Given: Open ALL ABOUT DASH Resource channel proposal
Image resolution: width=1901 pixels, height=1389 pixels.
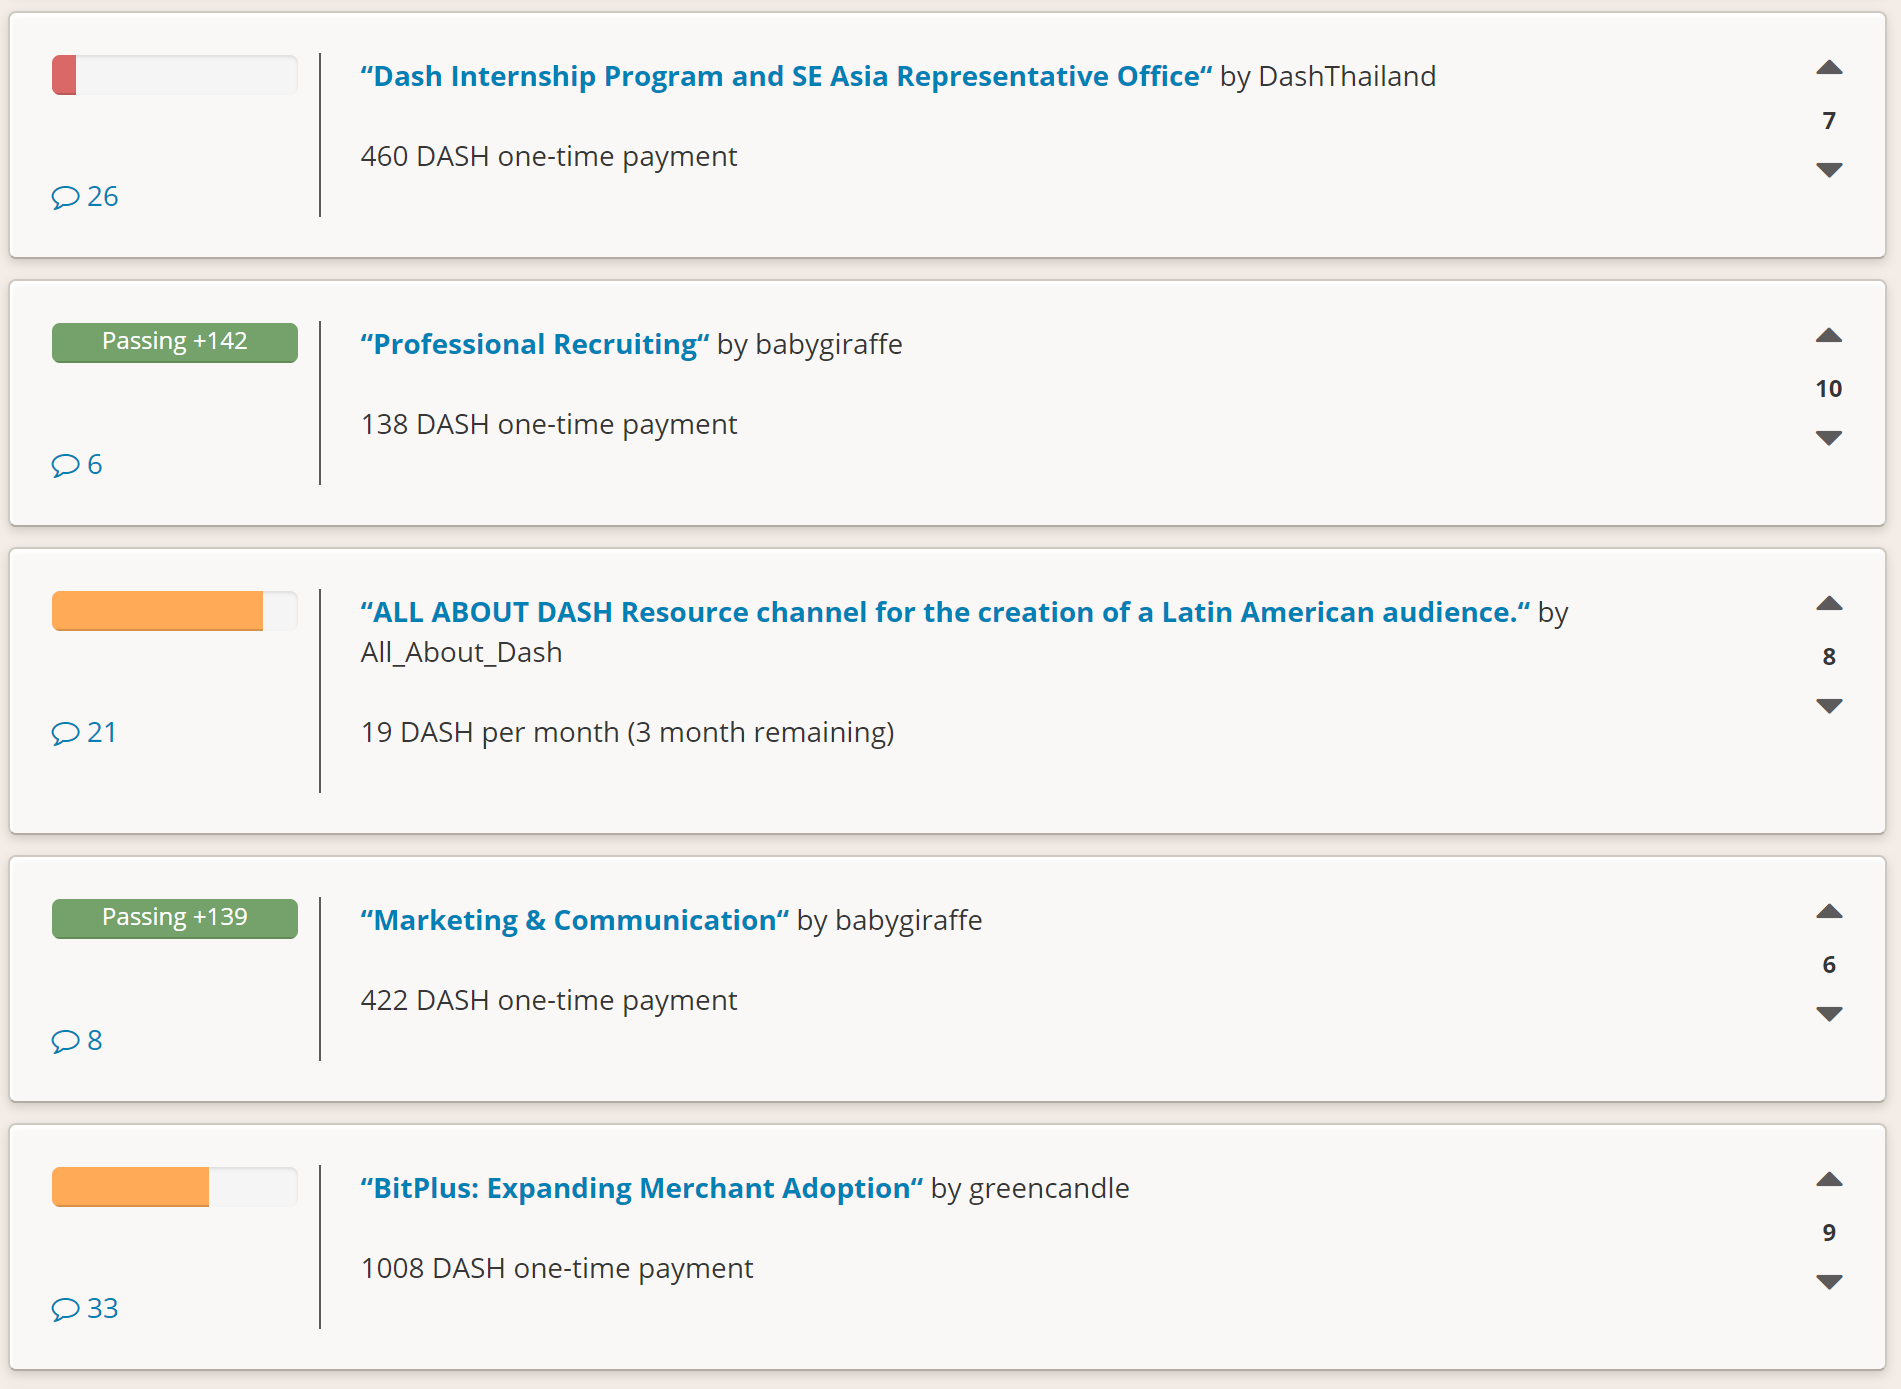Looking at the screenshot, I should 945,612.
